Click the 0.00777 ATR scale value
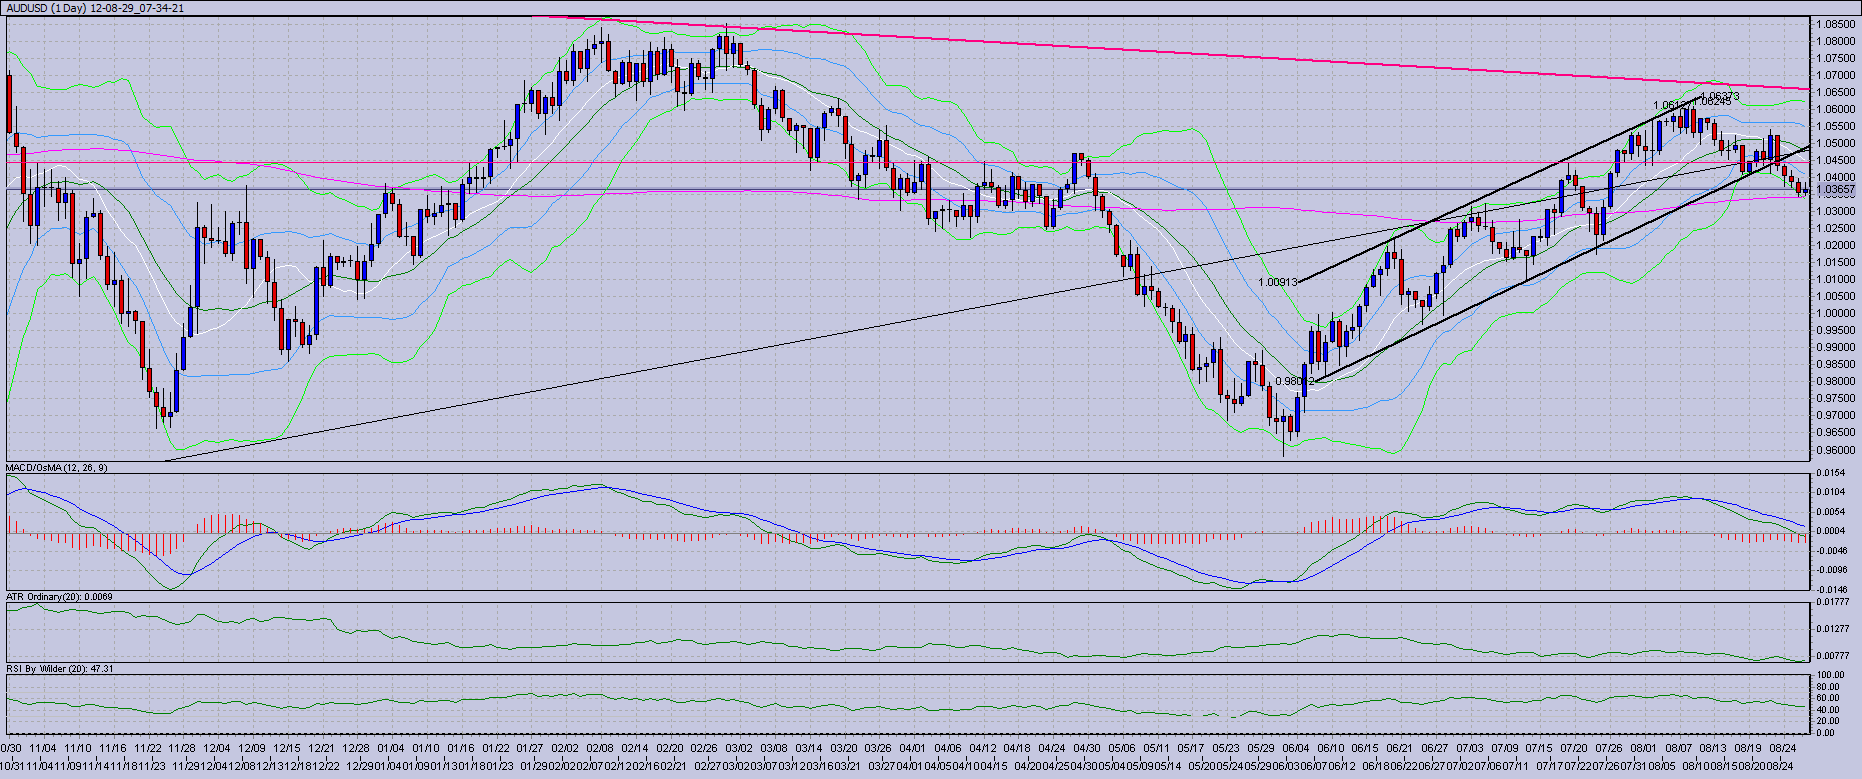 1833,656
